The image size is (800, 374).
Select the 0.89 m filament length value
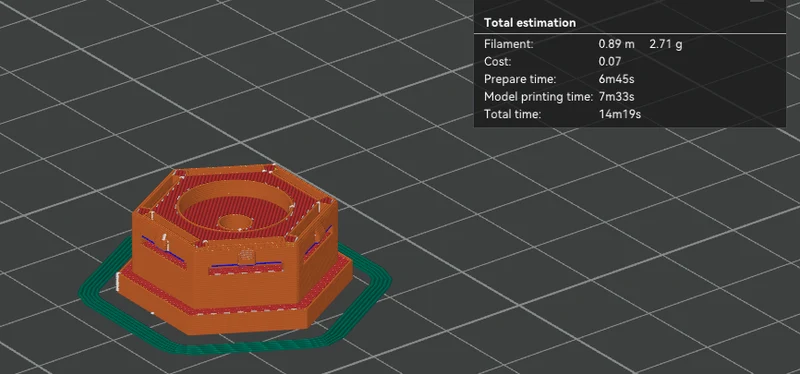click(x=616, y=44)
